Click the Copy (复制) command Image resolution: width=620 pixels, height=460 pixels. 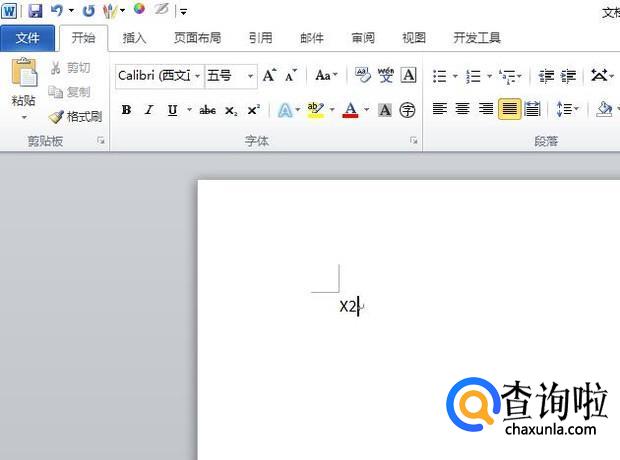click(x=69, y=92)
